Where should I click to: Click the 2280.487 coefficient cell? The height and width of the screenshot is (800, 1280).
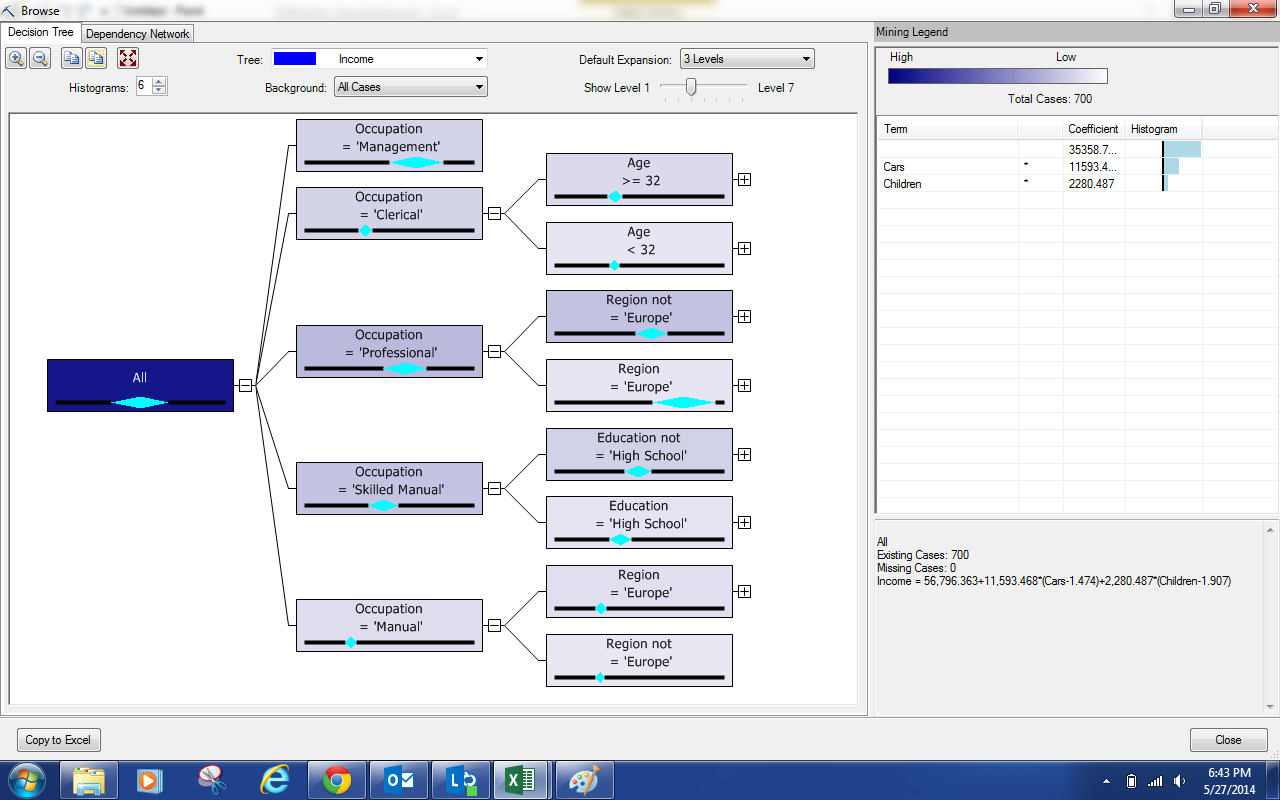click(1094, 184)
